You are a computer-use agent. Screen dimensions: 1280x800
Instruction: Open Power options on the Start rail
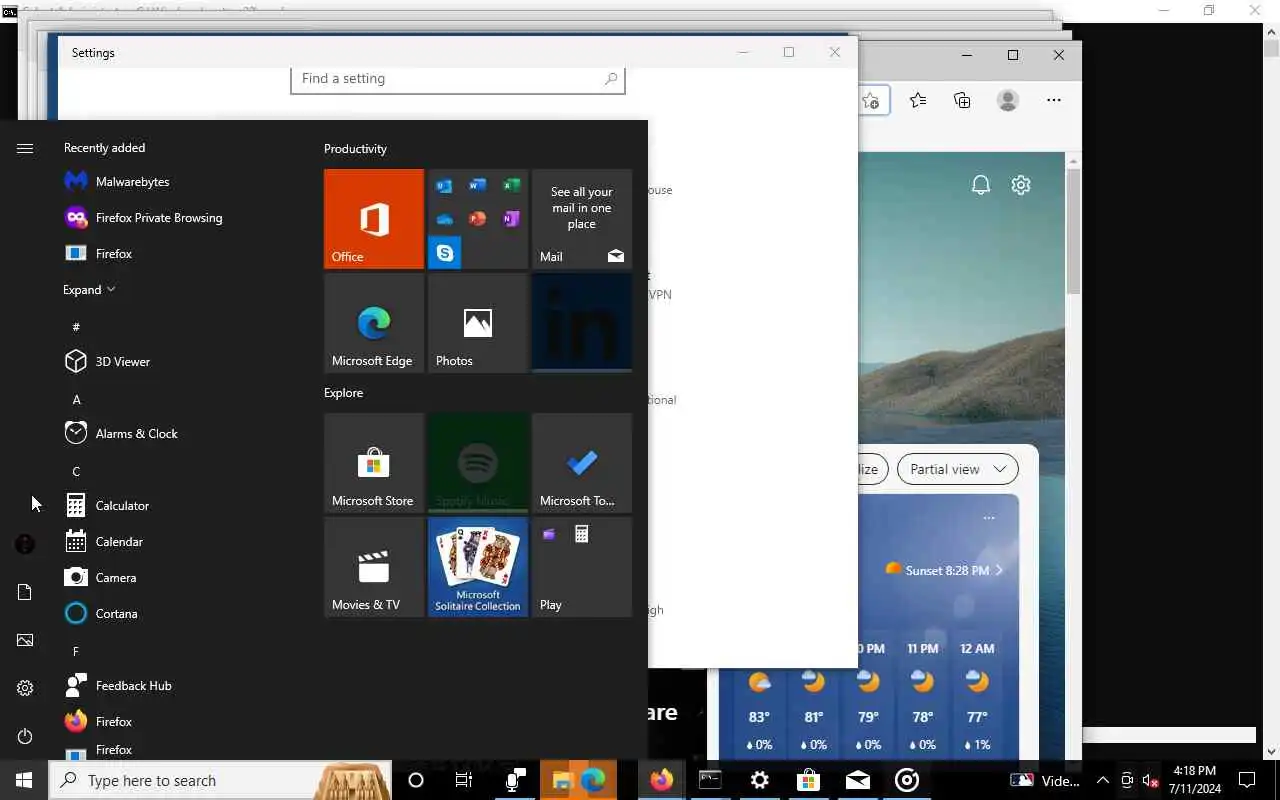coord(25,736)
